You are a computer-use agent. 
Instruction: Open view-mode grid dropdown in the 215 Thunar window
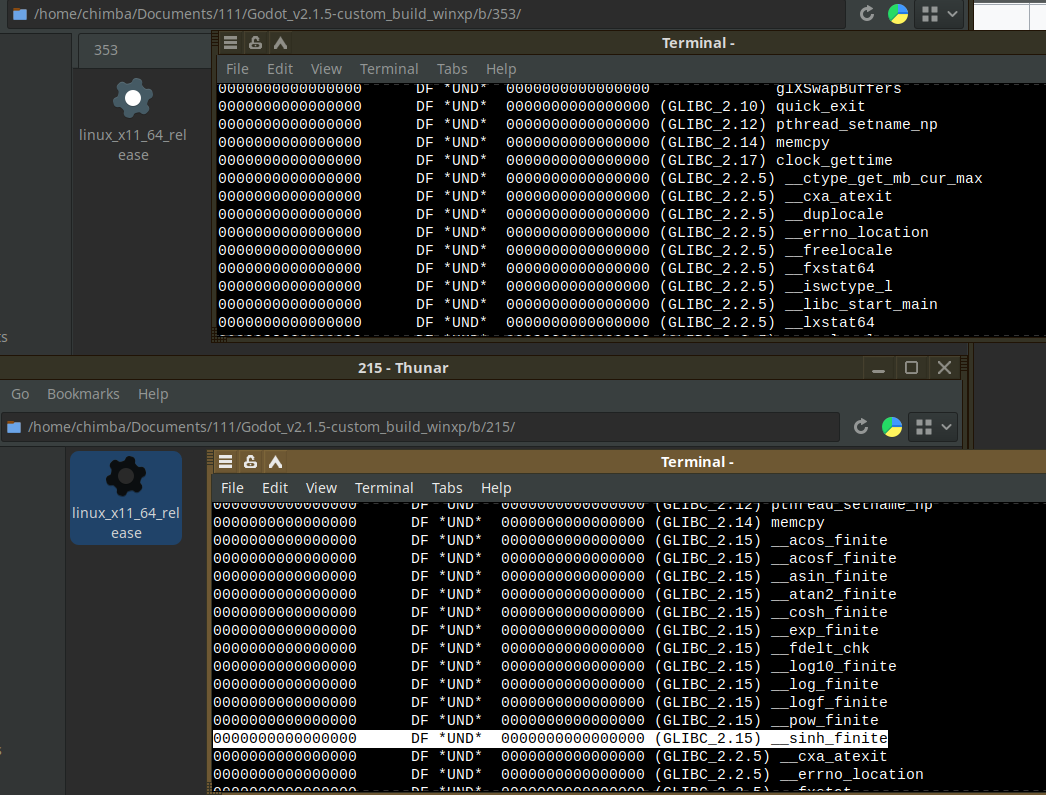(934, 427)
